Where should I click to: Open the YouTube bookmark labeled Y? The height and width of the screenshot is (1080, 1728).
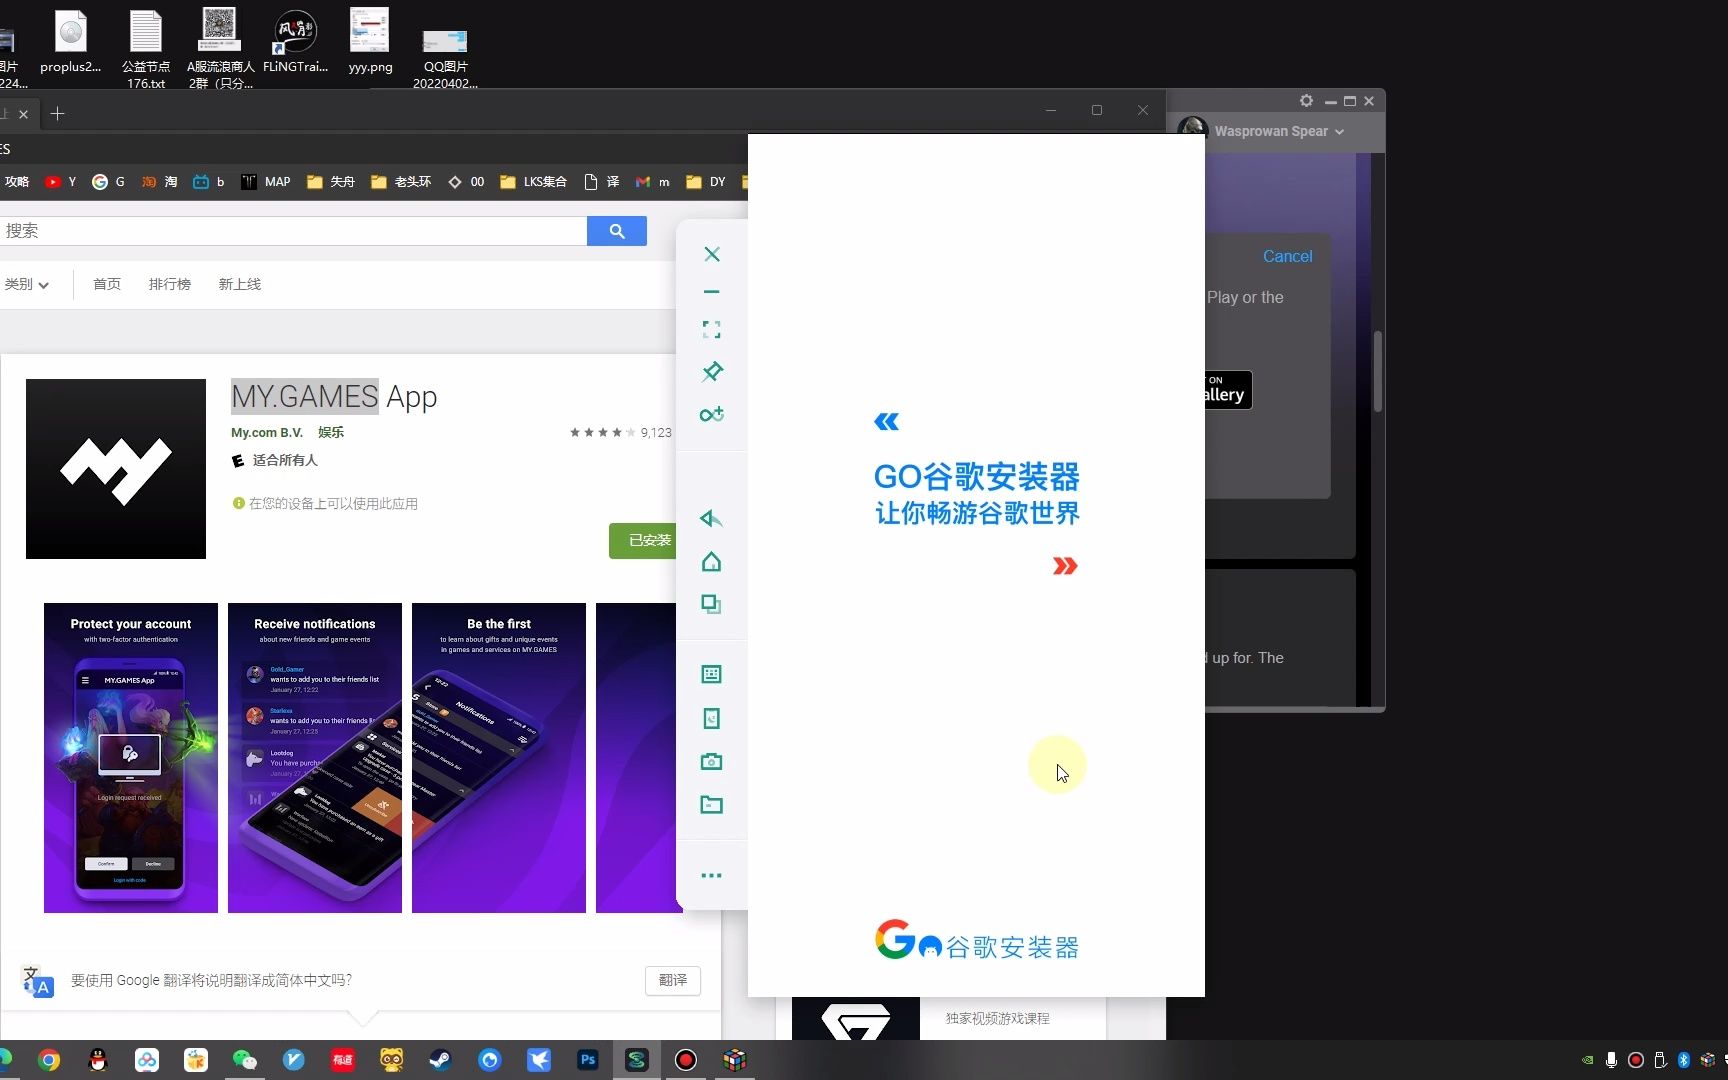click(61, 182)
